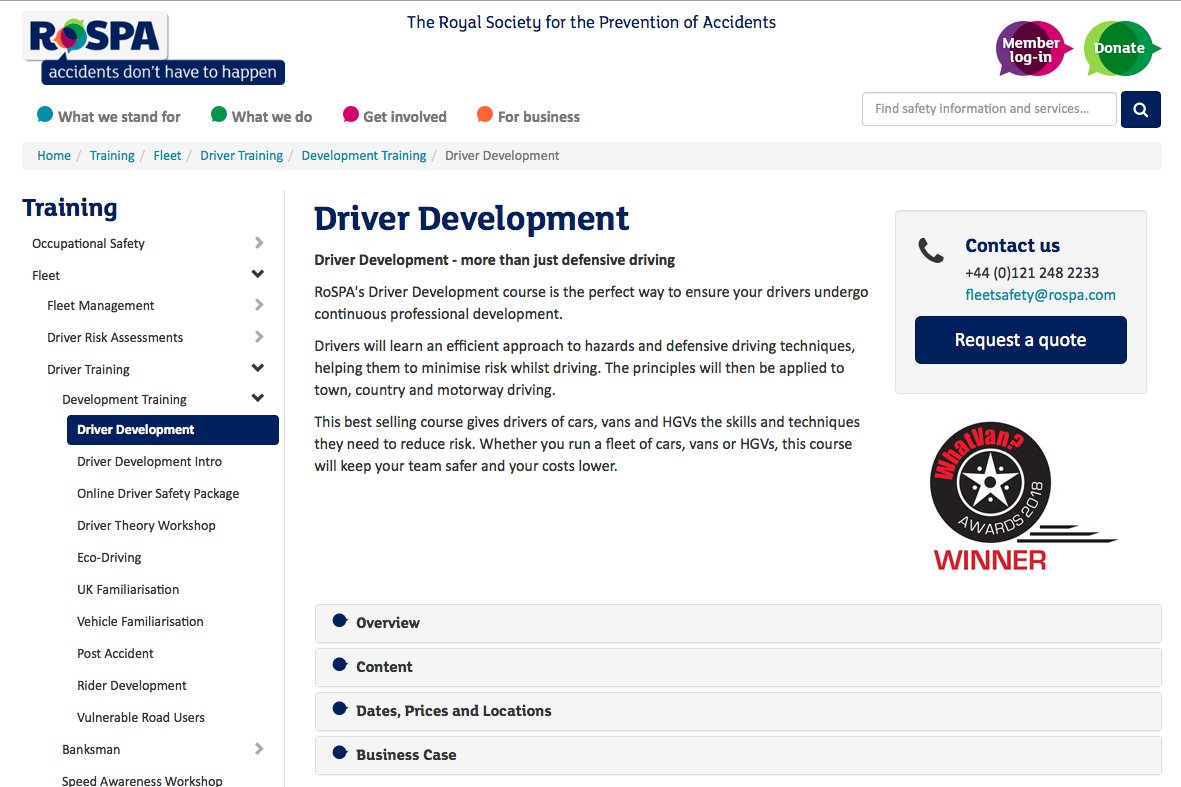
Task: Open Speed Awareness Workshop
Action: tap(142, 780)
